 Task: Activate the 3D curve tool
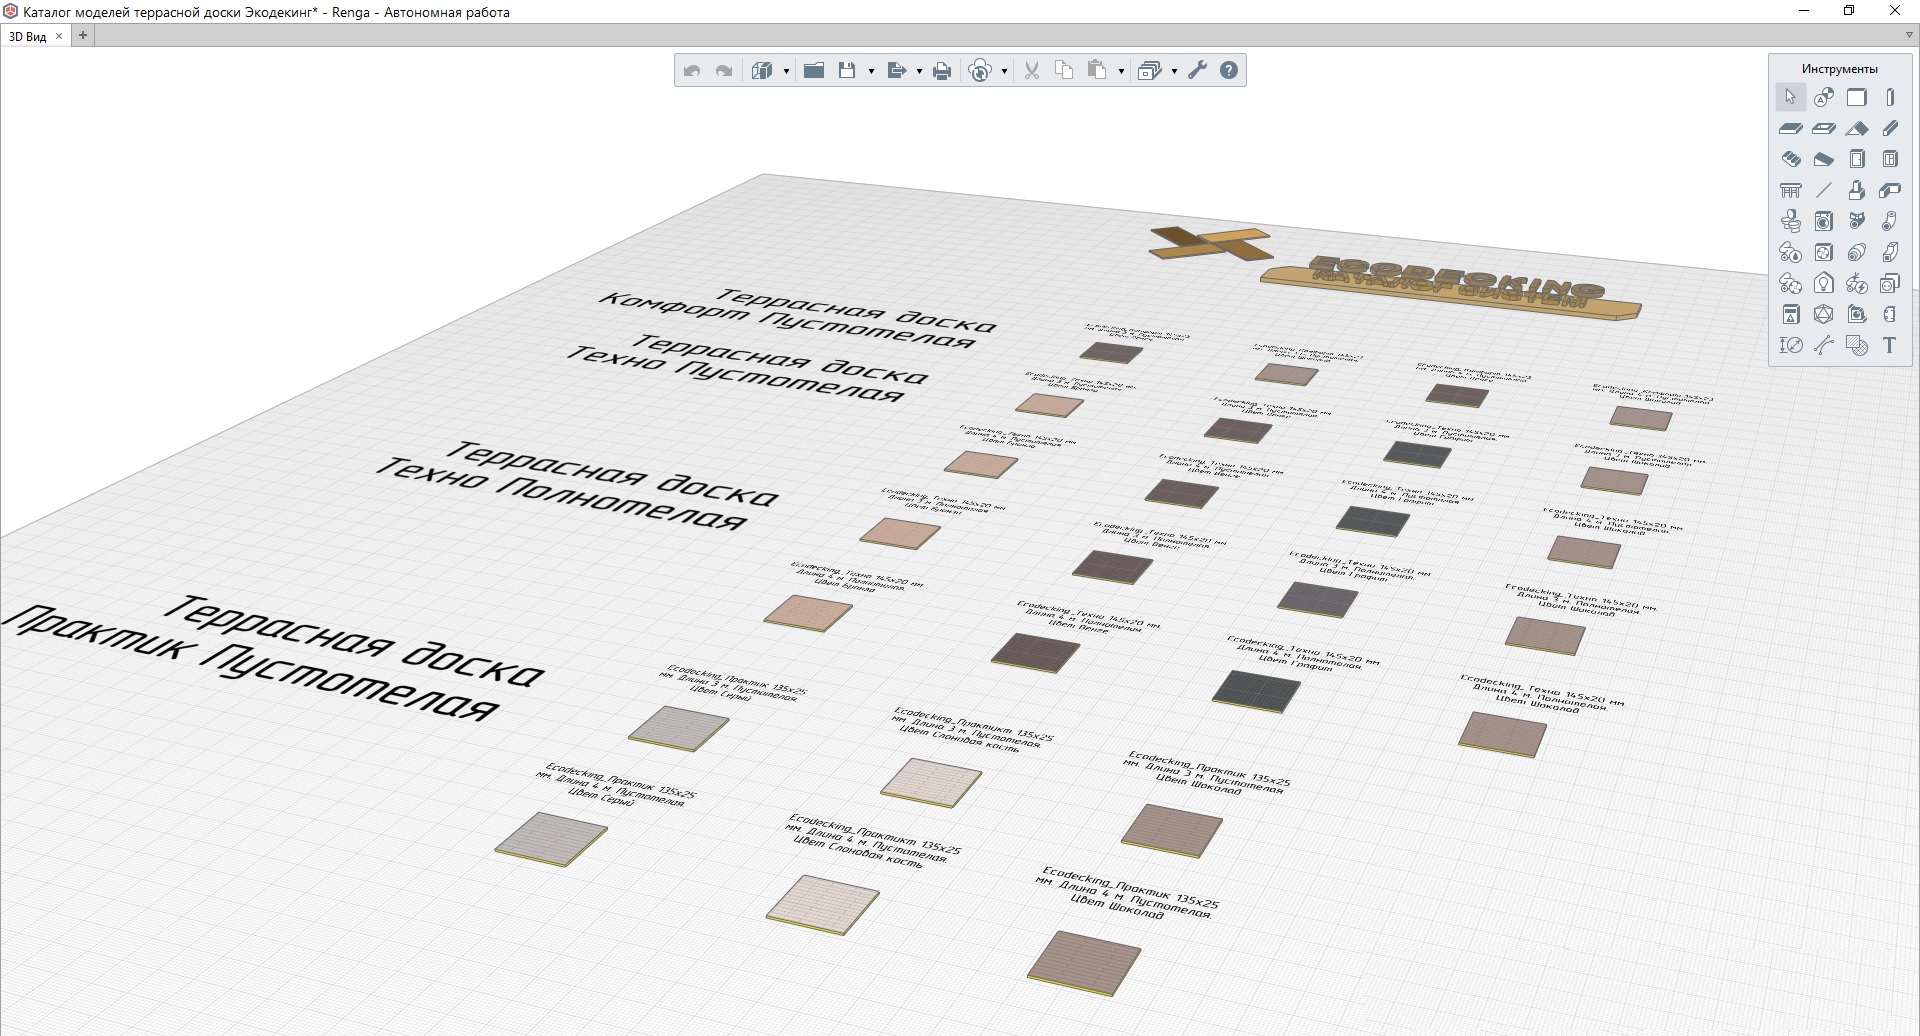[1824, 345]
